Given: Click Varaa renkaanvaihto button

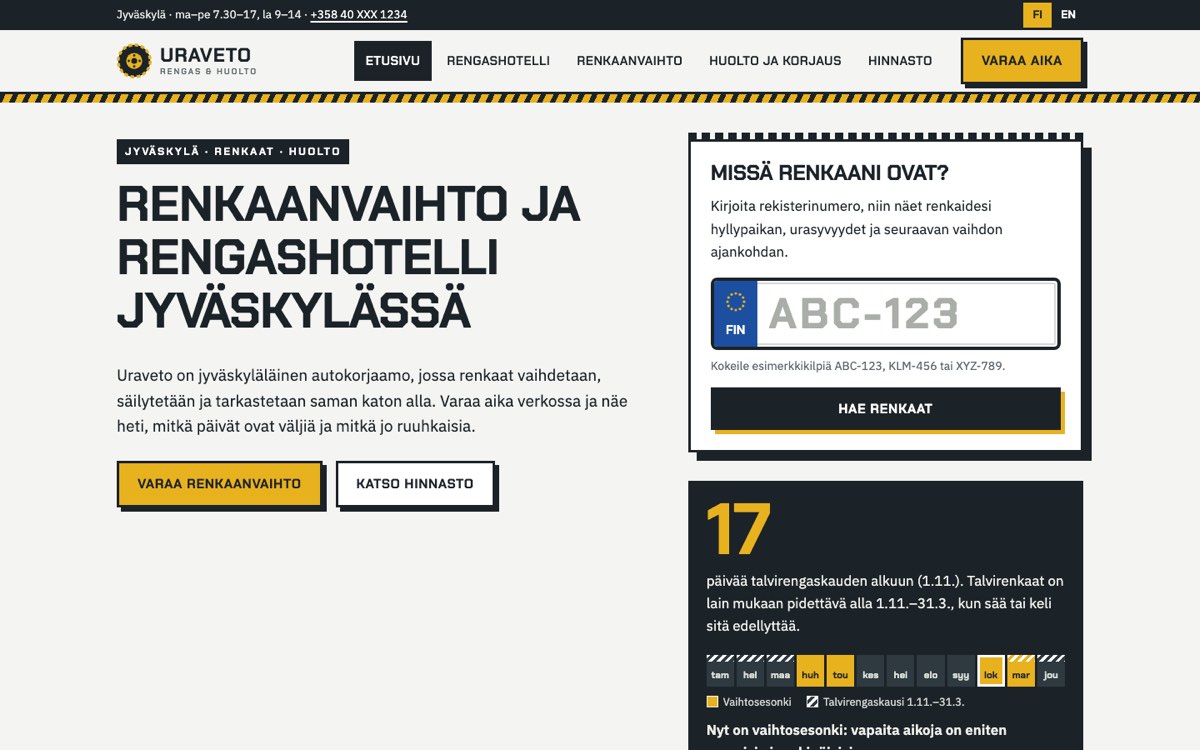Looking at the screenshot, I should tap(219, 484).
